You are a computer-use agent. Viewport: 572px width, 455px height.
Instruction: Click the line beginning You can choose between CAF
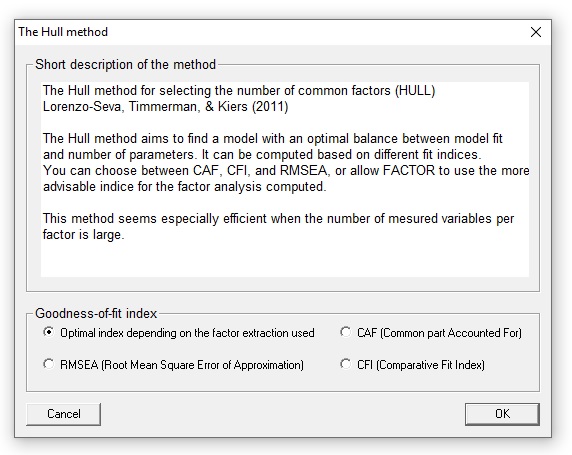pos(286,171)
